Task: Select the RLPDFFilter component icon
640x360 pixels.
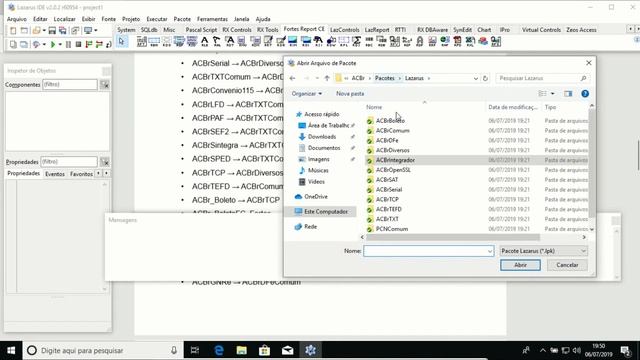Action: 457,41
